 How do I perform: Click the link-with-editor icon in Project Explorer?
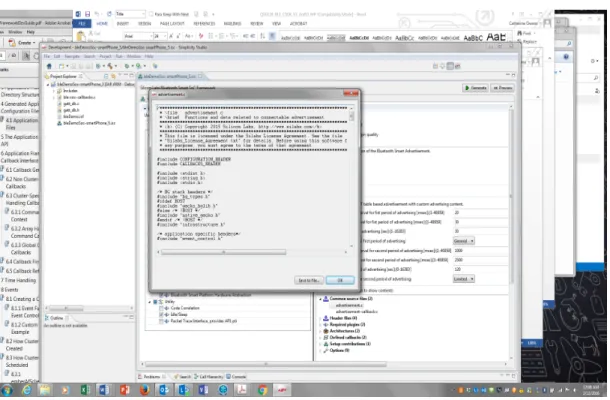pyautogui.click(x=114, y=76)
